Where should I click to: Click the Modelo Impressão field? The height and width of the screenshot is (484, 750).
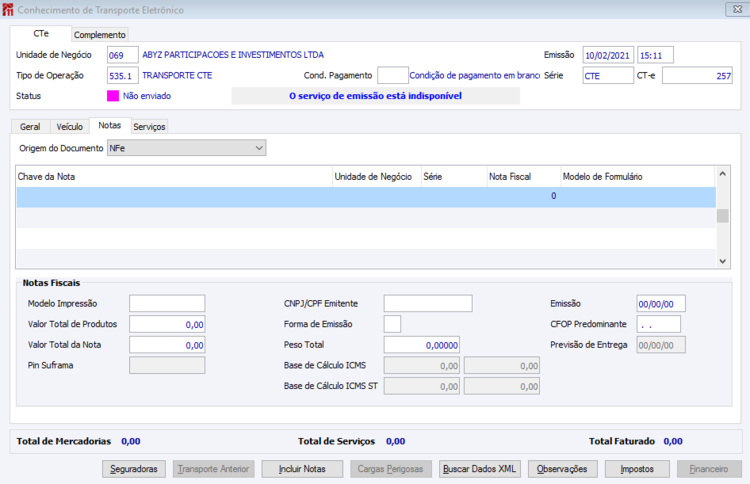167,304
